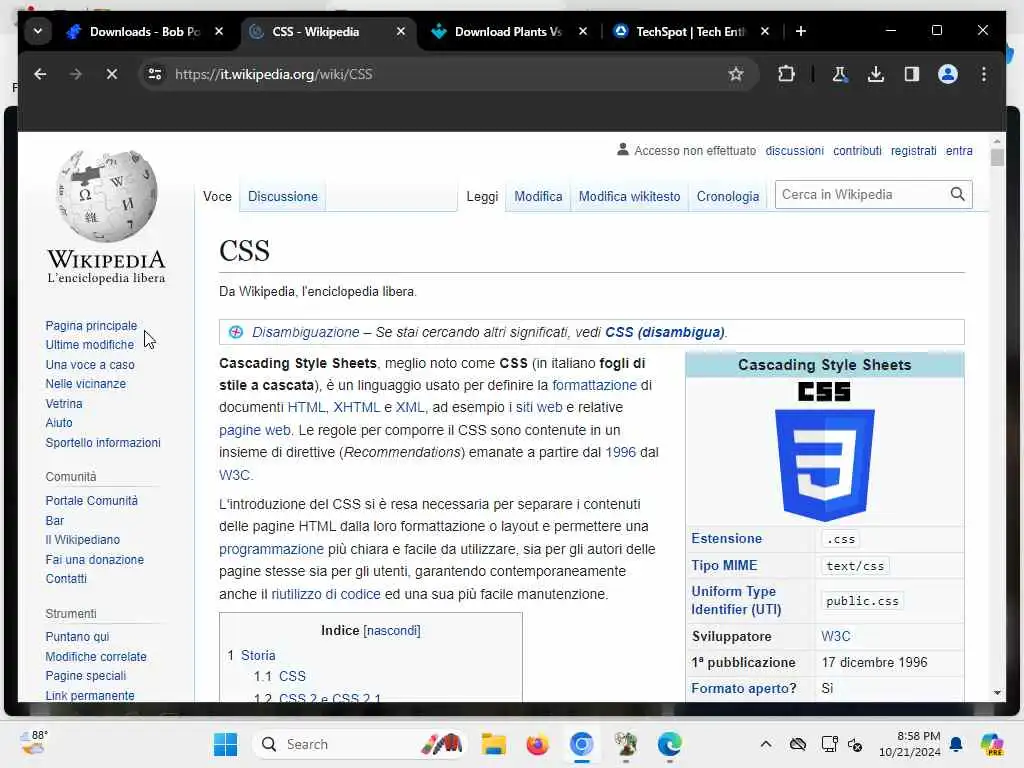Screen dimensions: 1024x768
Task: Close the CSS - Wikipedia tab
Action: click(x=401, y=31)
